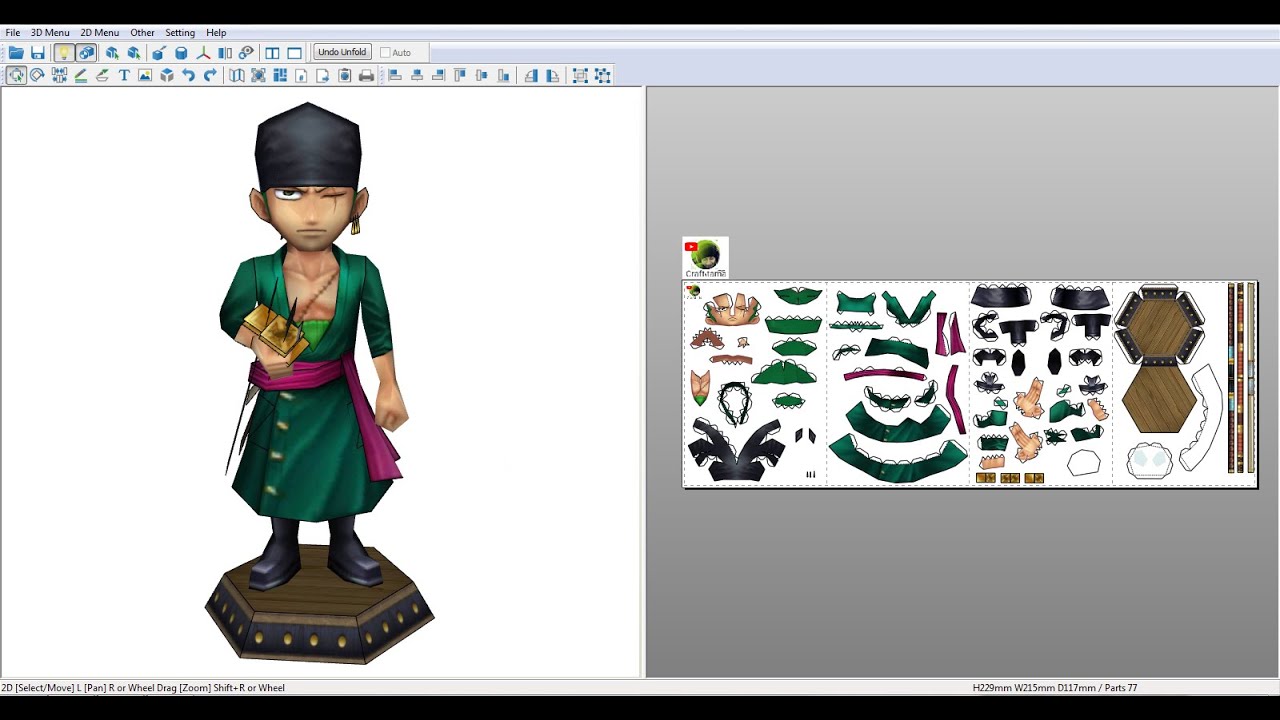
Task: Select the Join/Disjoin faces tool
Action: click(x=60, y=76)
